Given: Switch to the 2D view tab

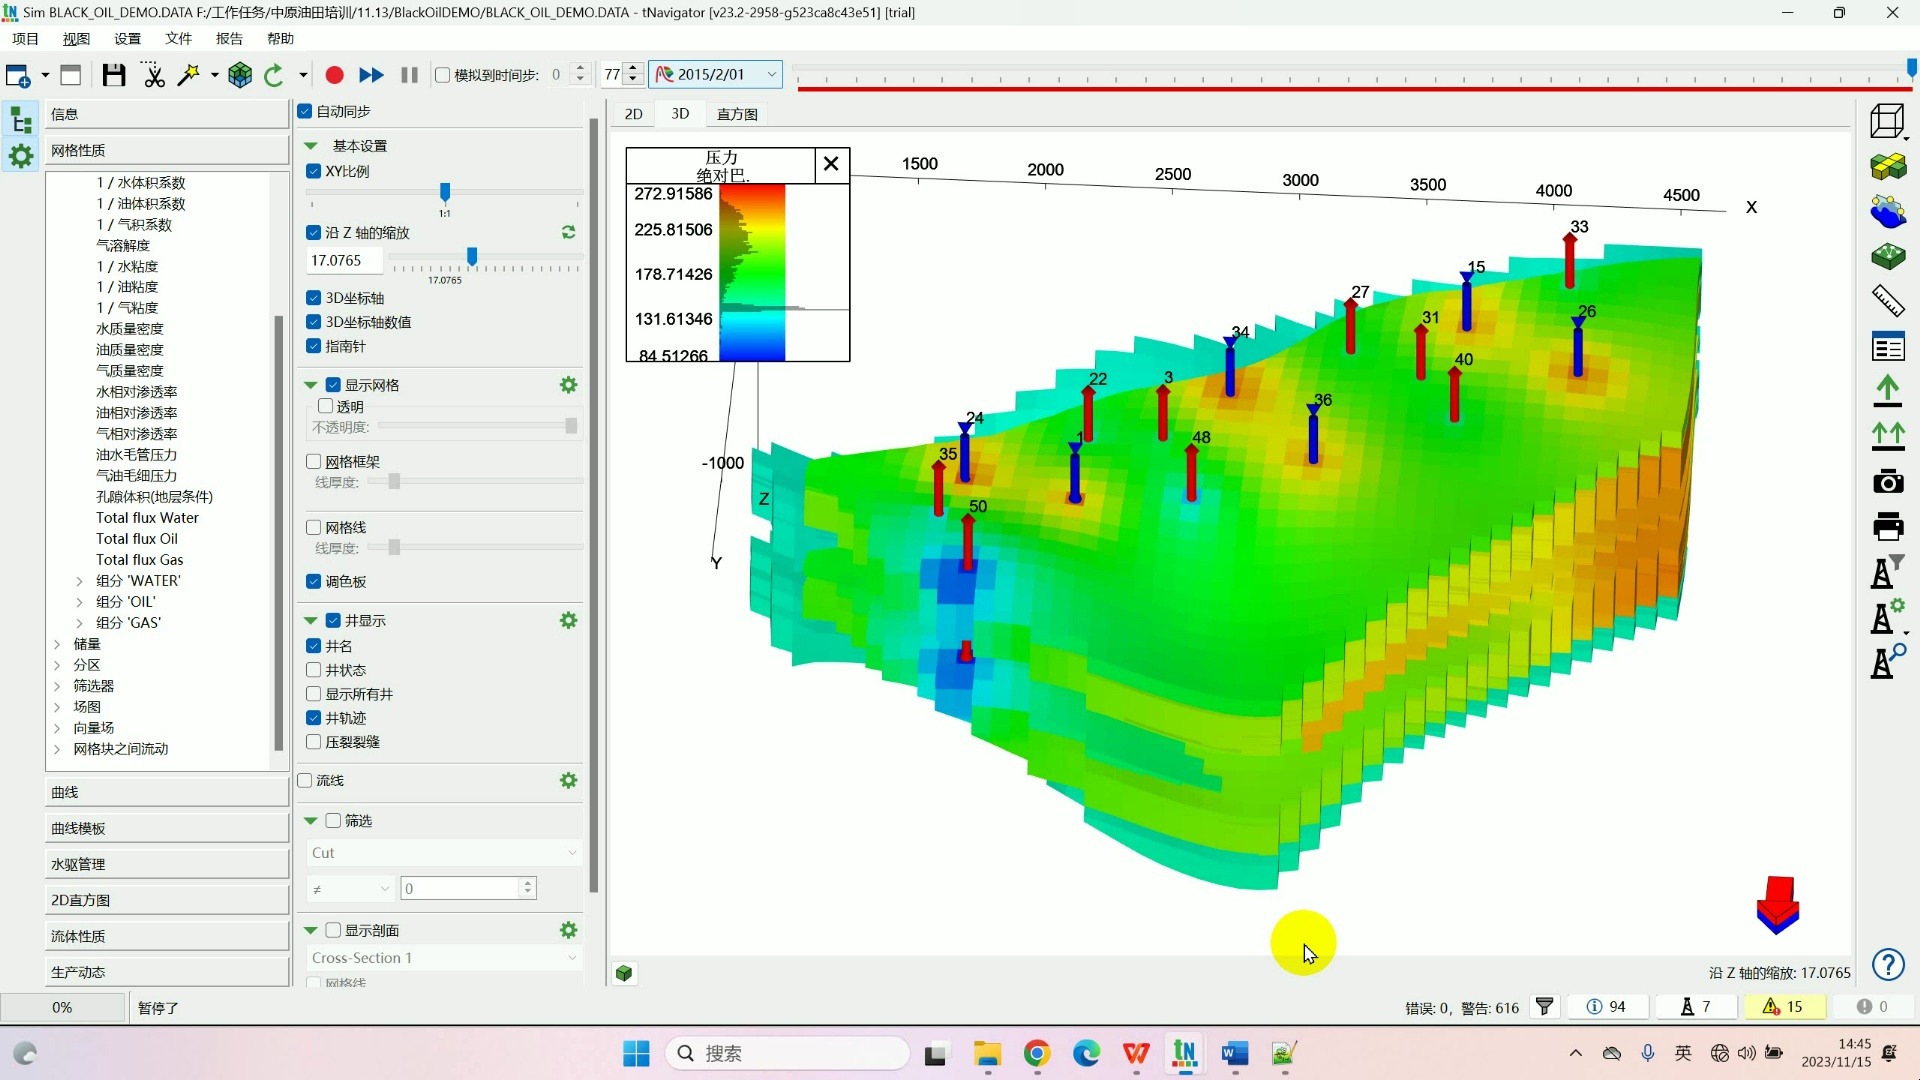Looking at the screenshot, I should 633,114.
